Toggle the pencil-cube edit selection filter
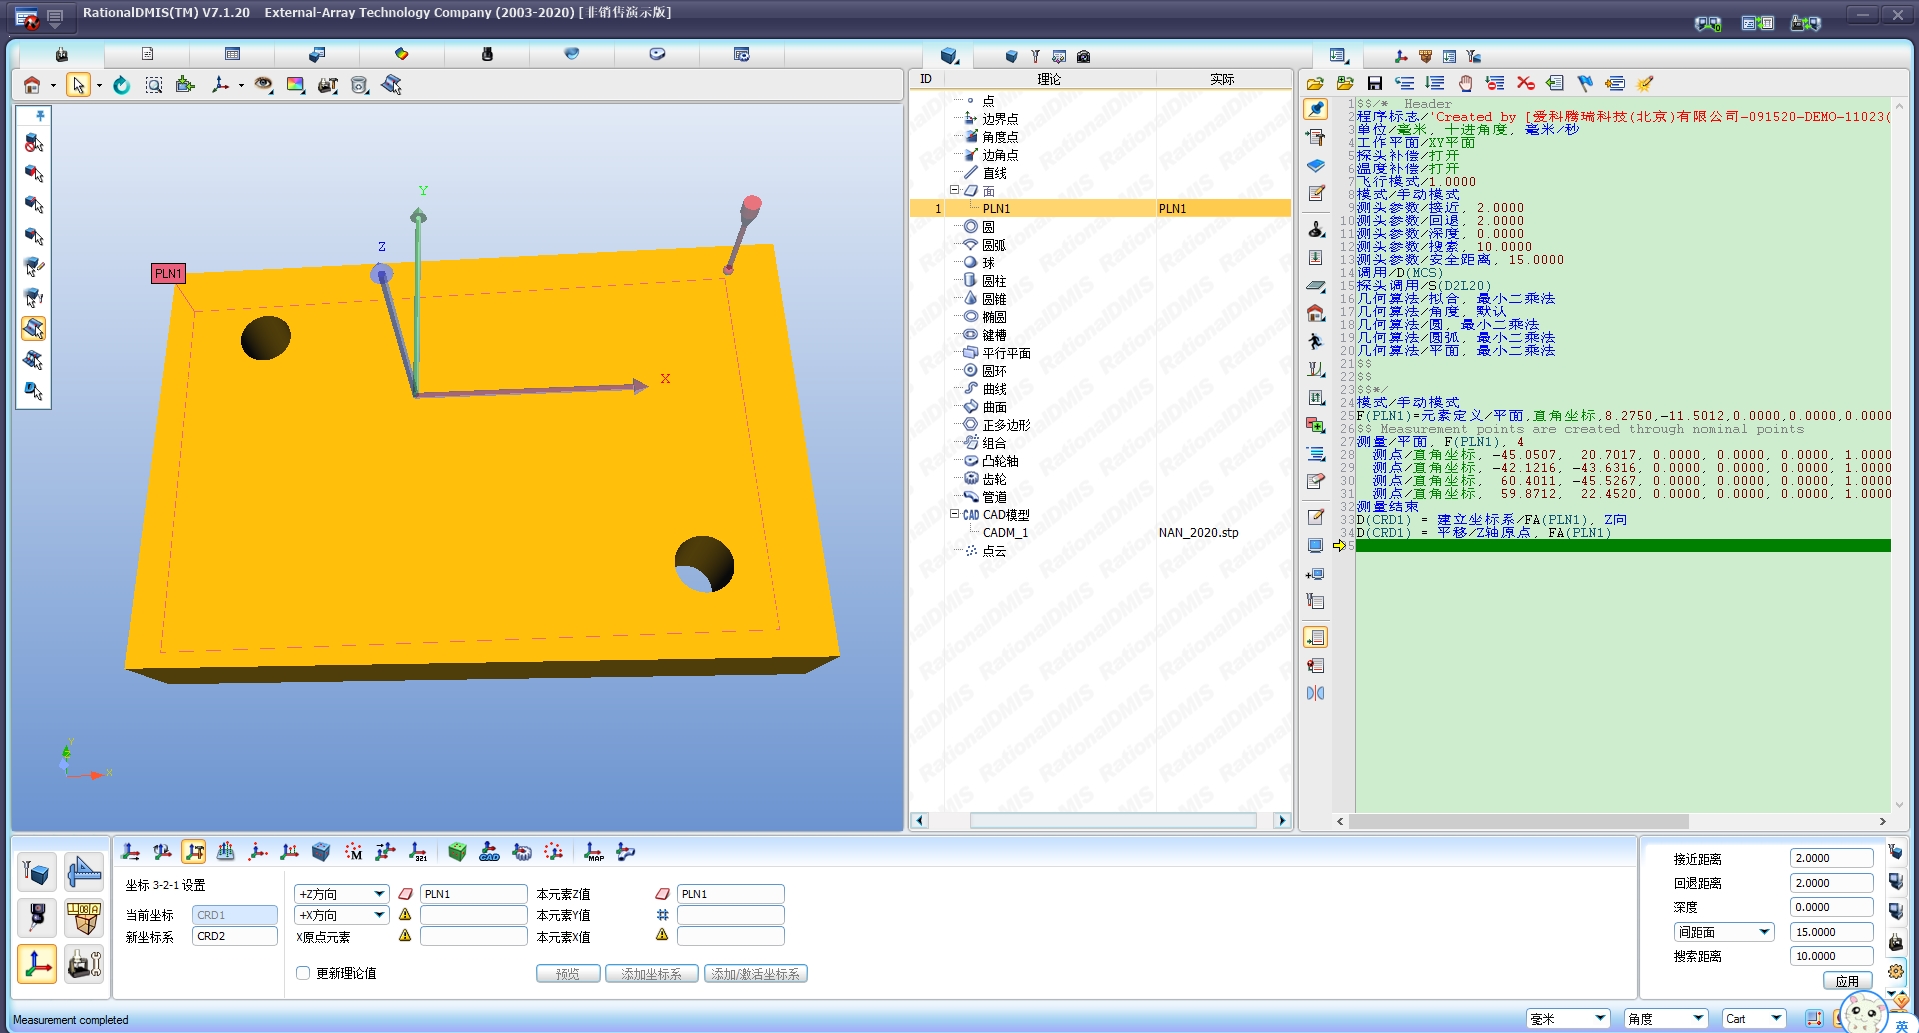 coord(34,267)
